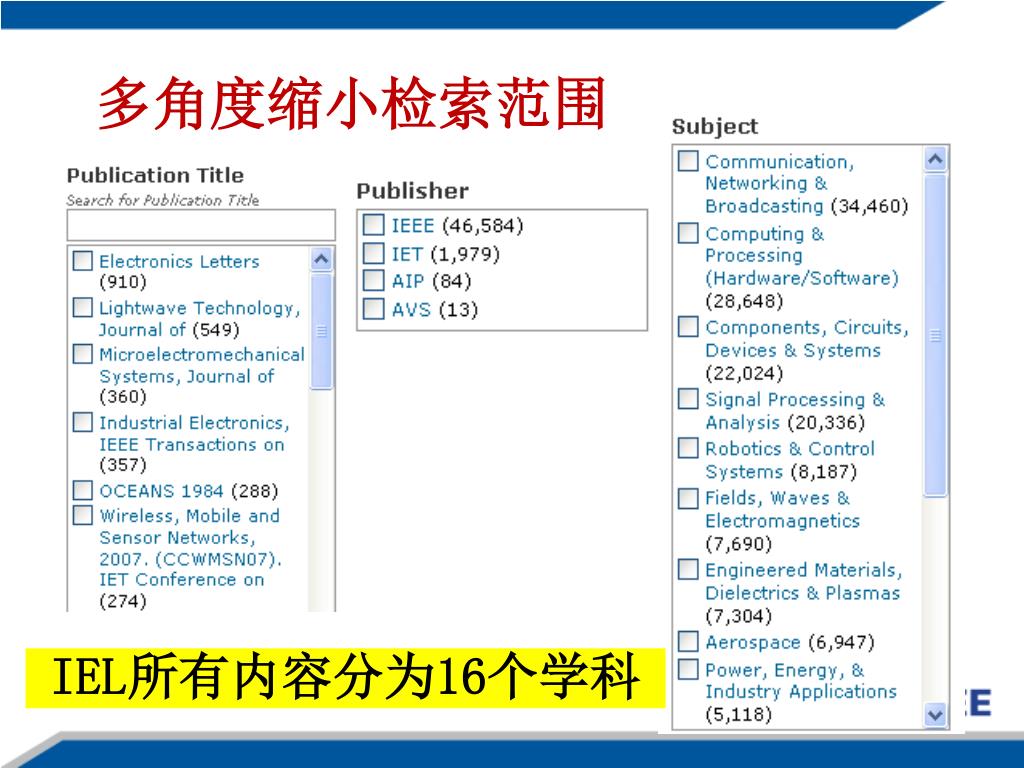Check the Communication, Networking & Broadcasting checkbox

pyautogui.click(x=688, y=161)
